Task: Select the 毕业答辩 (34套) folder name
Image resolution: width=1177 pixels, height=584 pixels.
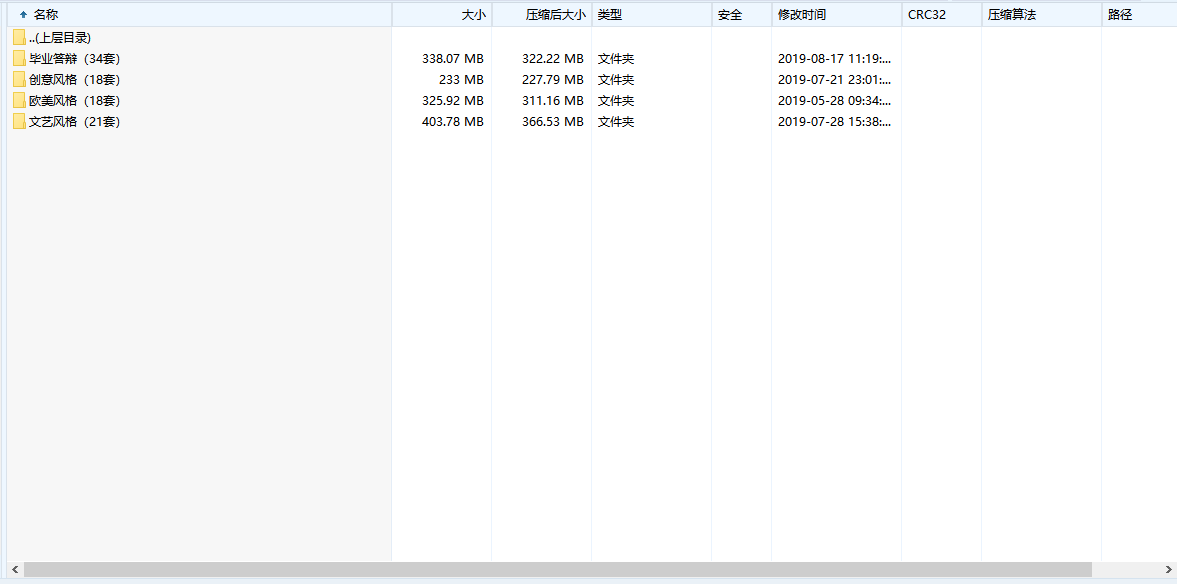Action: click(x=74, y=59)
